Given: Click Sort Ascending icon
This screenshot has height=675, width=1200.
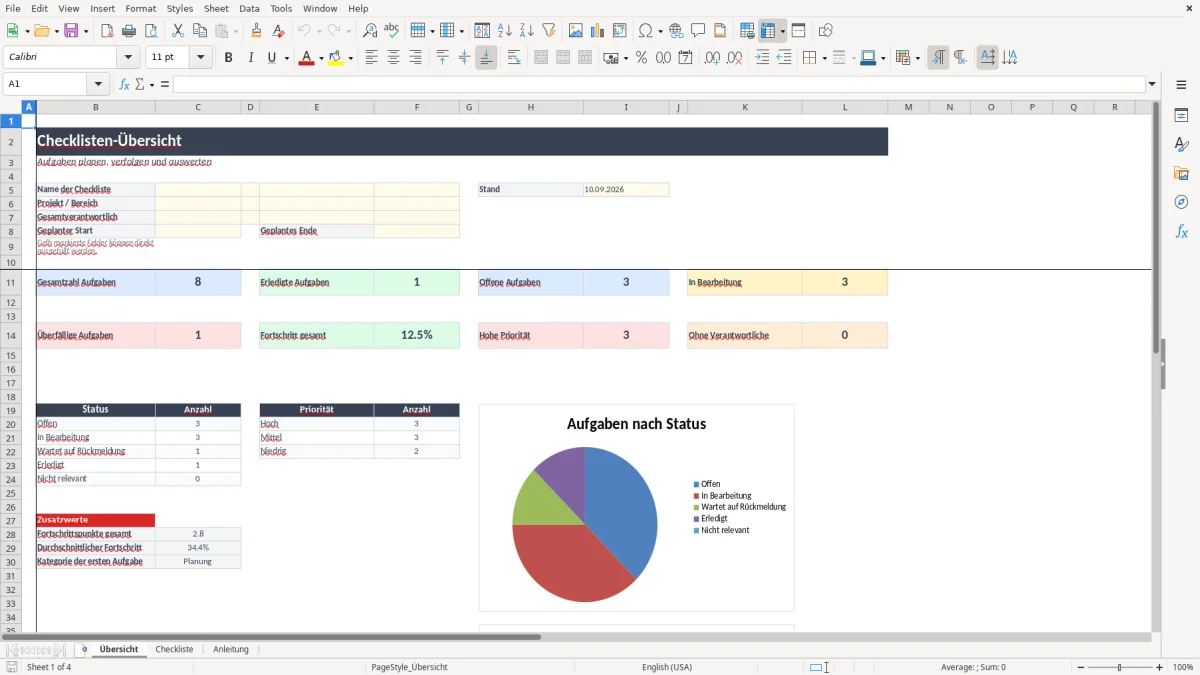Looking at the screenshot, I should (505, 31).
